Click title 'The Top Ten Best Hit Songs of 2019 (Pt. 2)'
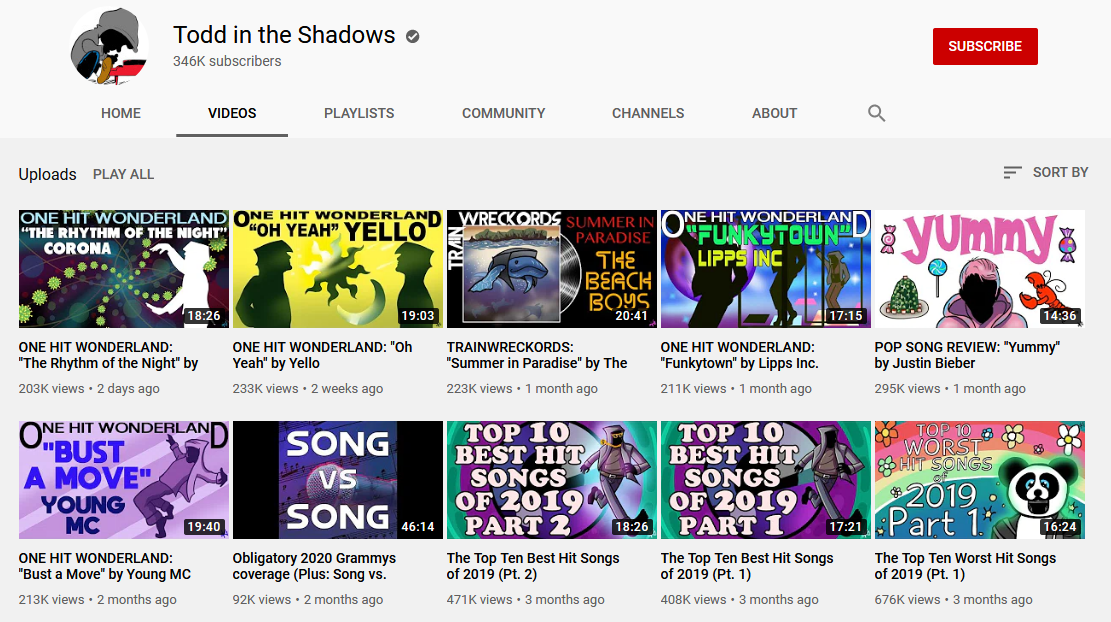Image resolution: width=1111 pixels, height=622 pixels. pos(533,566)
